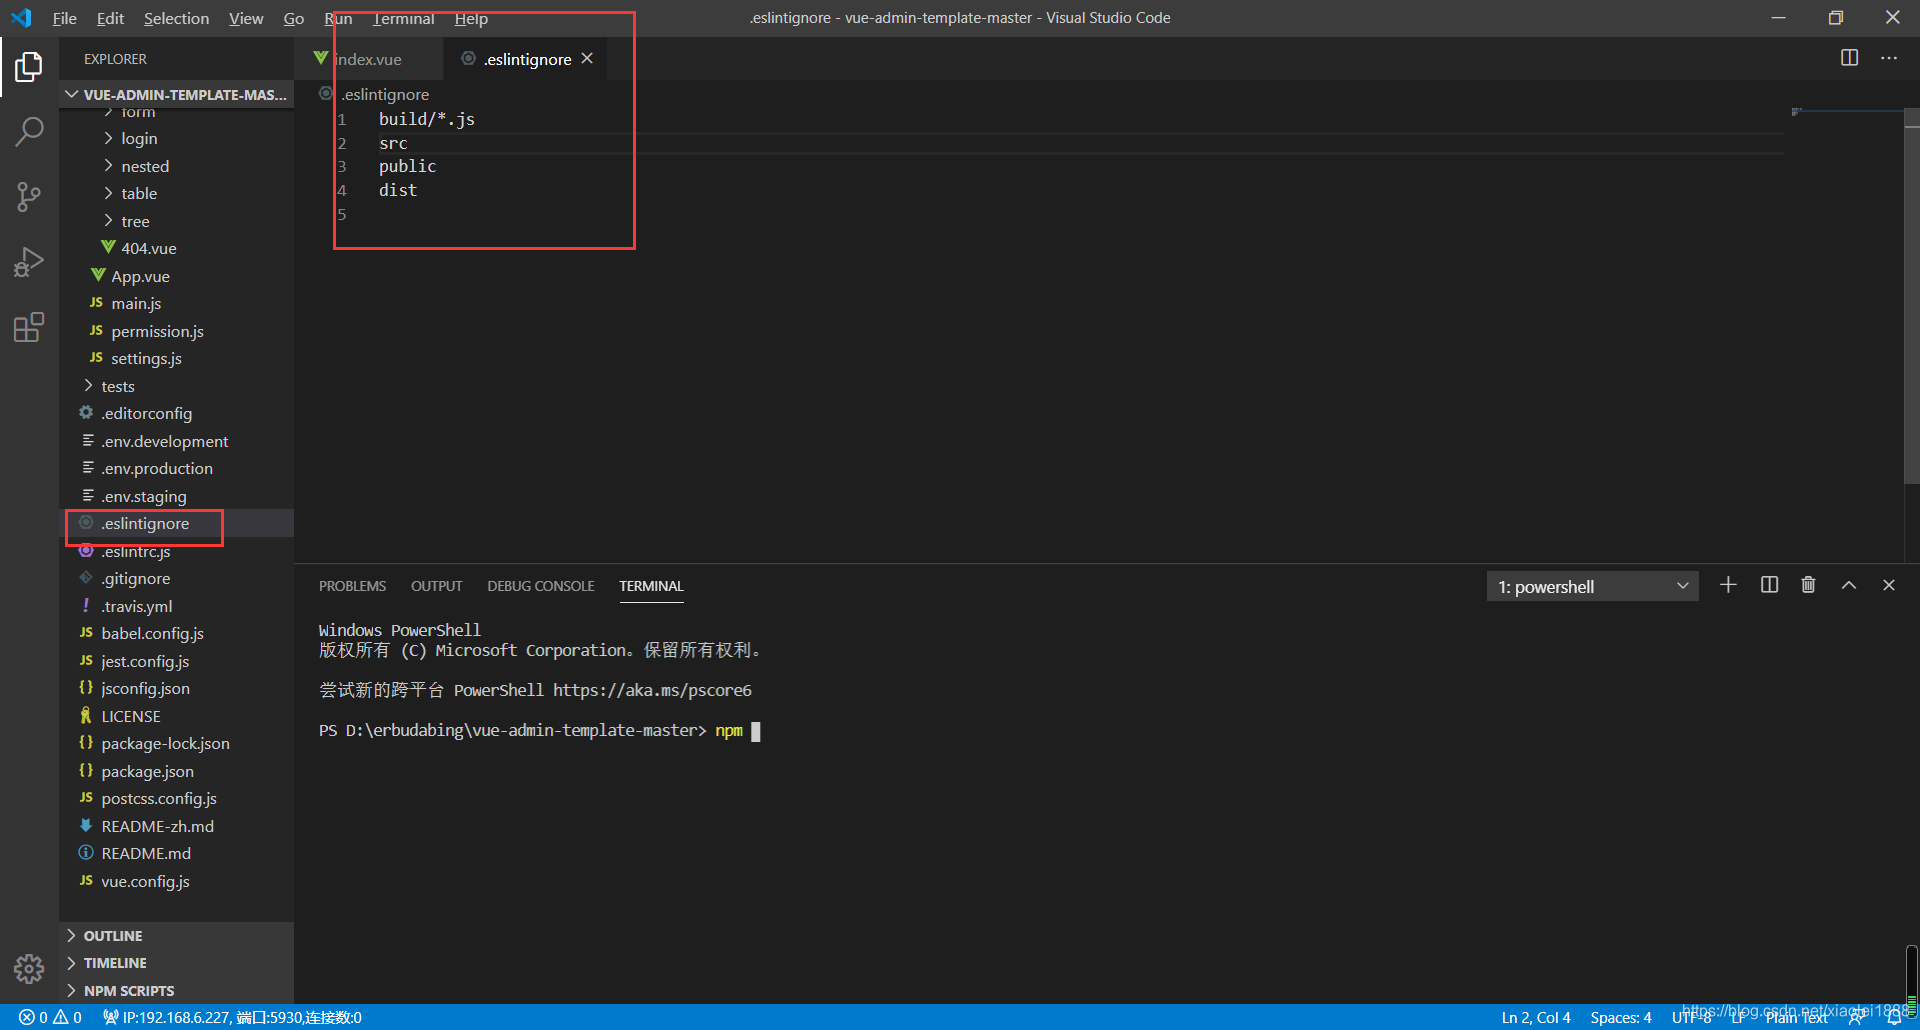
Task: Kill terminal with trash icon
Action: pos(1808,585)
